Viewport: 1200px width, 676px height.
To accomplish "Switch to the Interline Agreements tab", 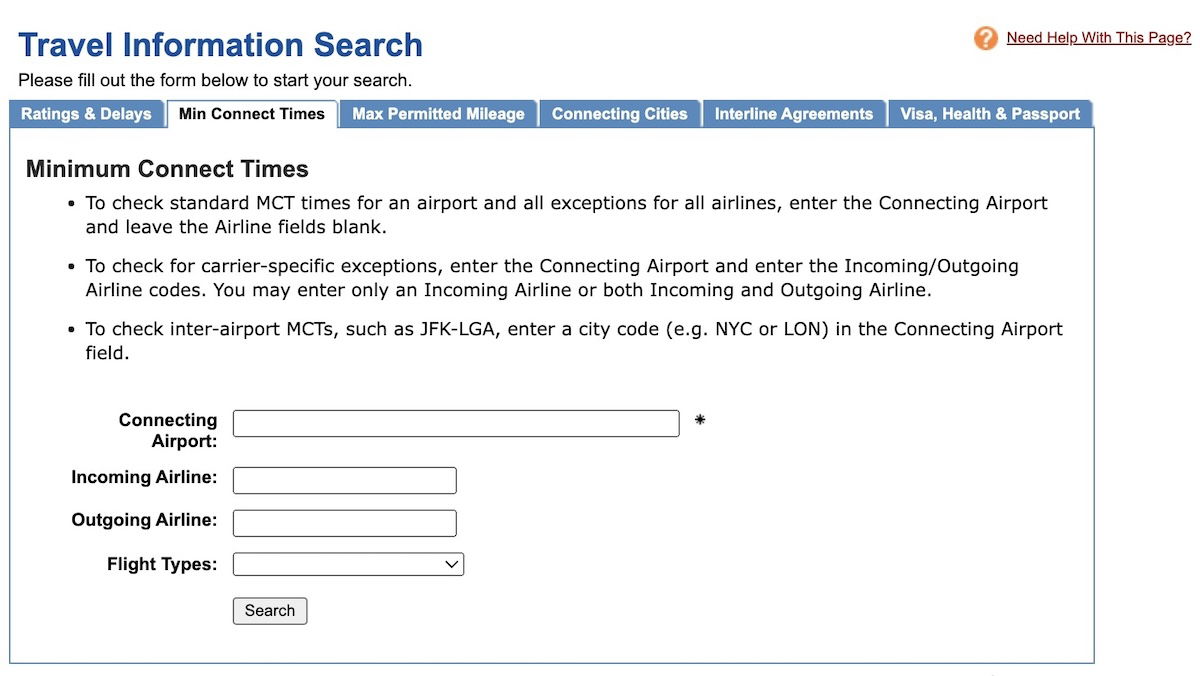I will [794, 114].
